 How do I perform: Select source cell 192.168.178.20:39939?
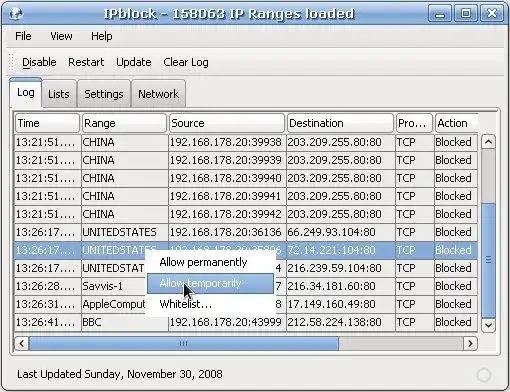(x=227, y=160)
